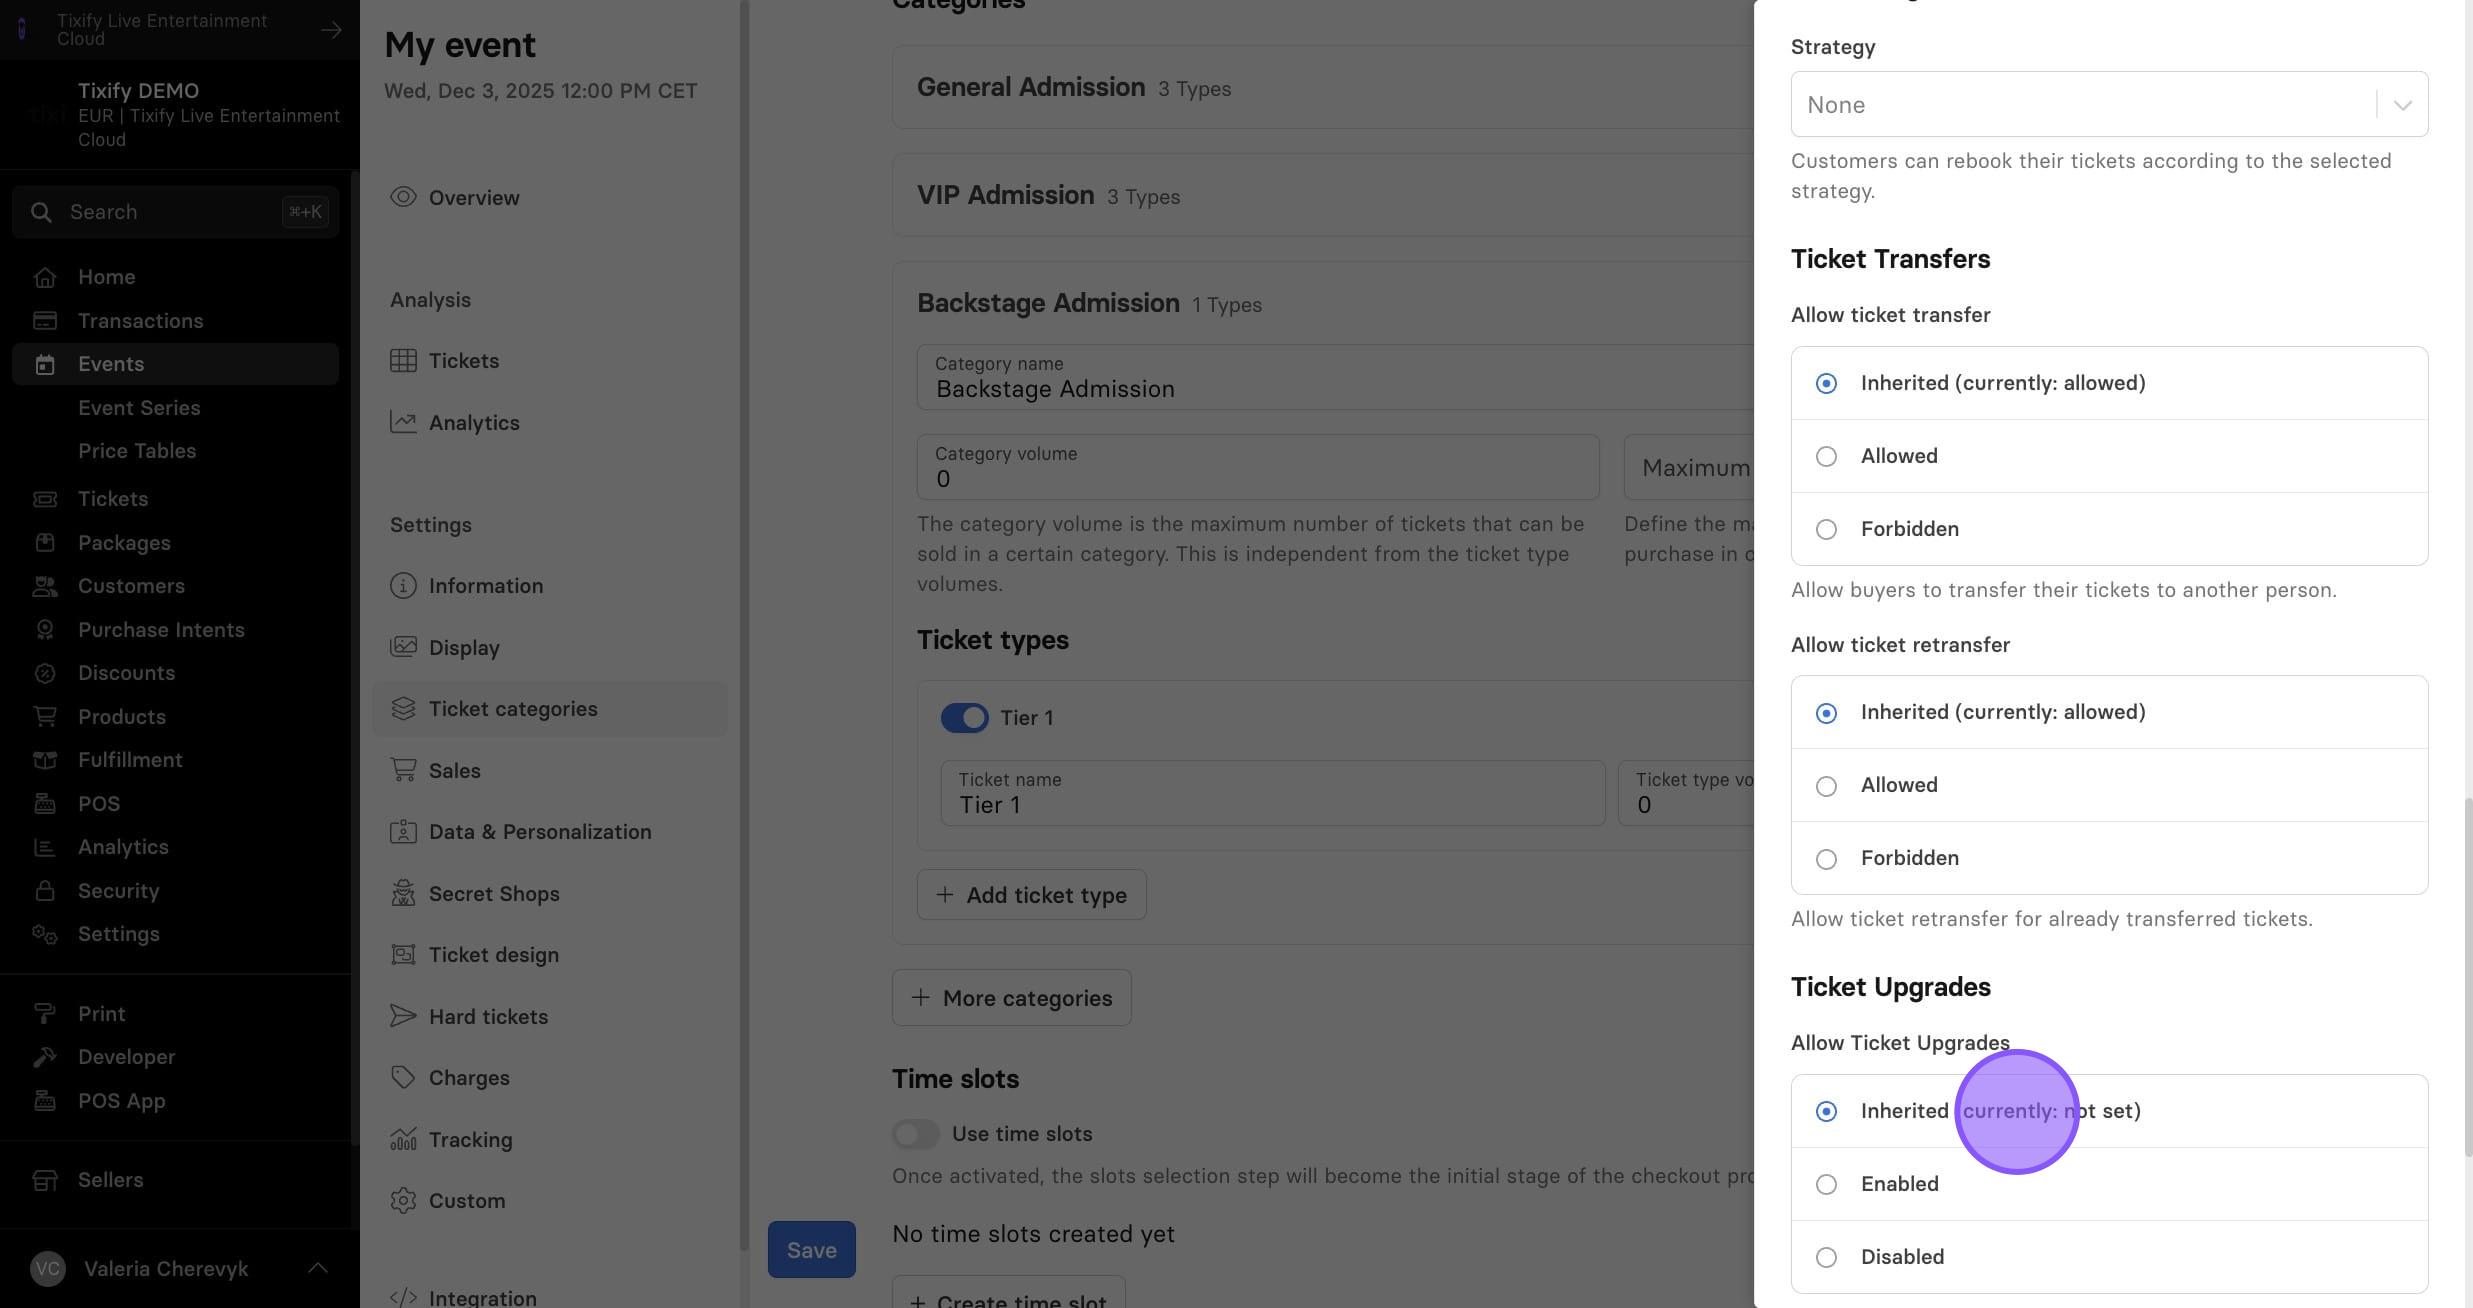Select Allowed for ticket retransfer
The height and width of the screenshot is (1308, 2473).
point(2109,785)
